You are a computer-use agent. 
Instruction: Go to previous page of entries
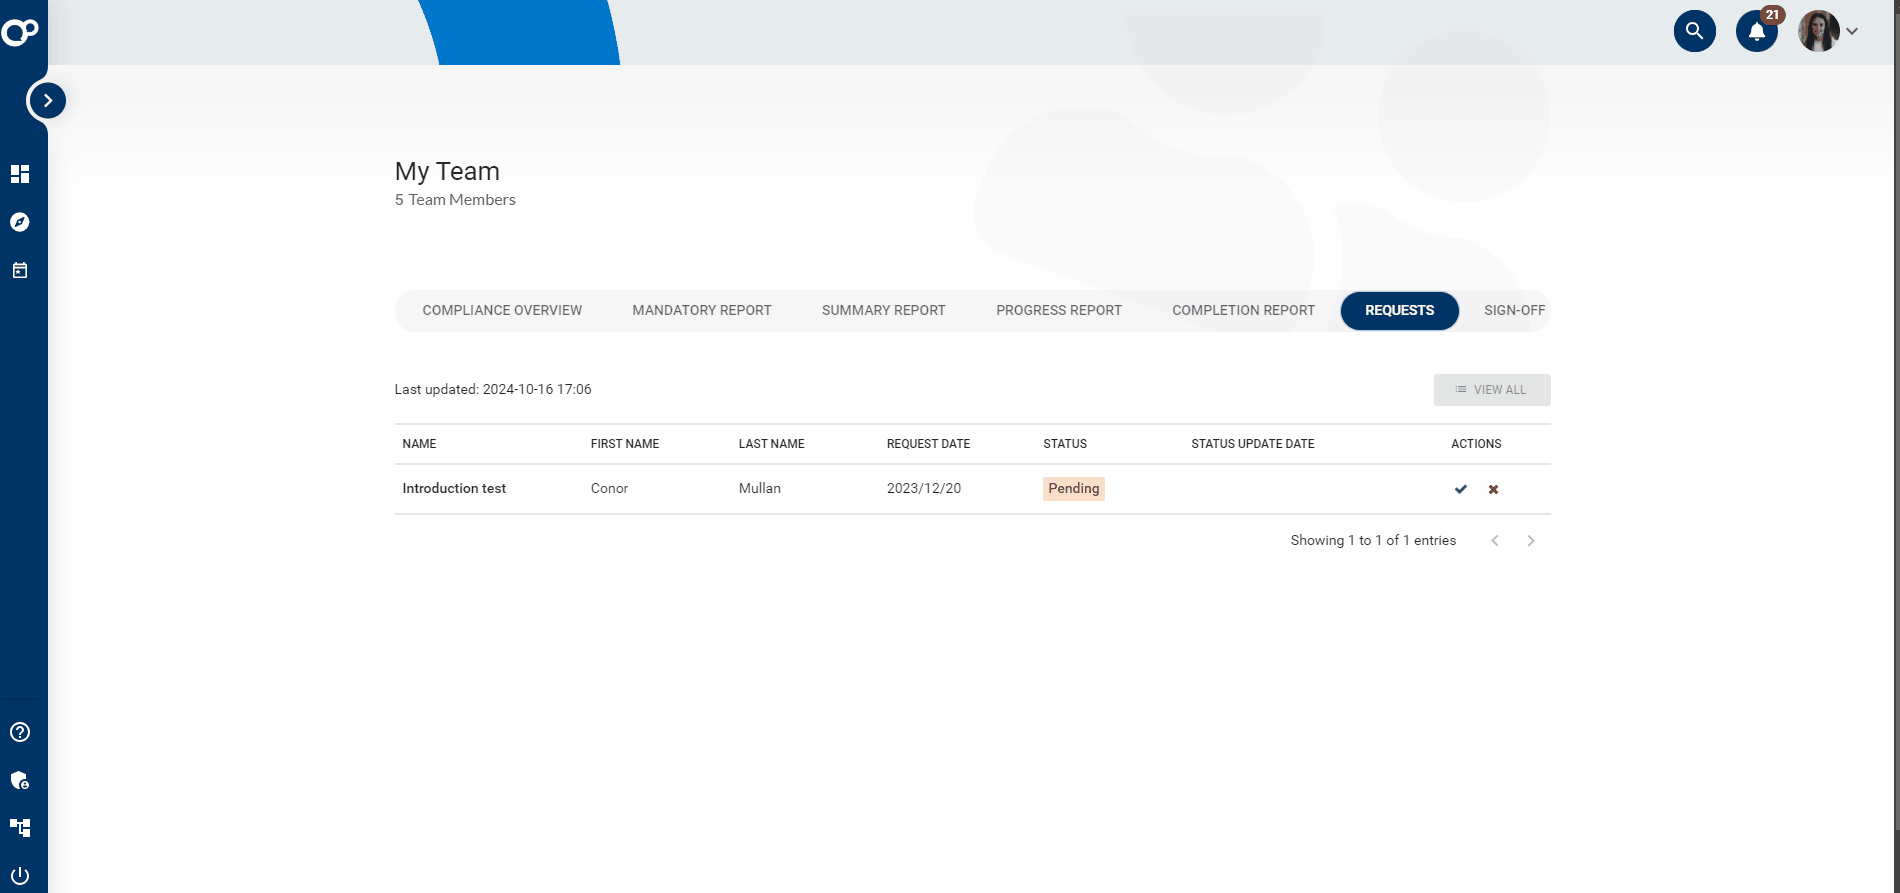point(1495,541)
